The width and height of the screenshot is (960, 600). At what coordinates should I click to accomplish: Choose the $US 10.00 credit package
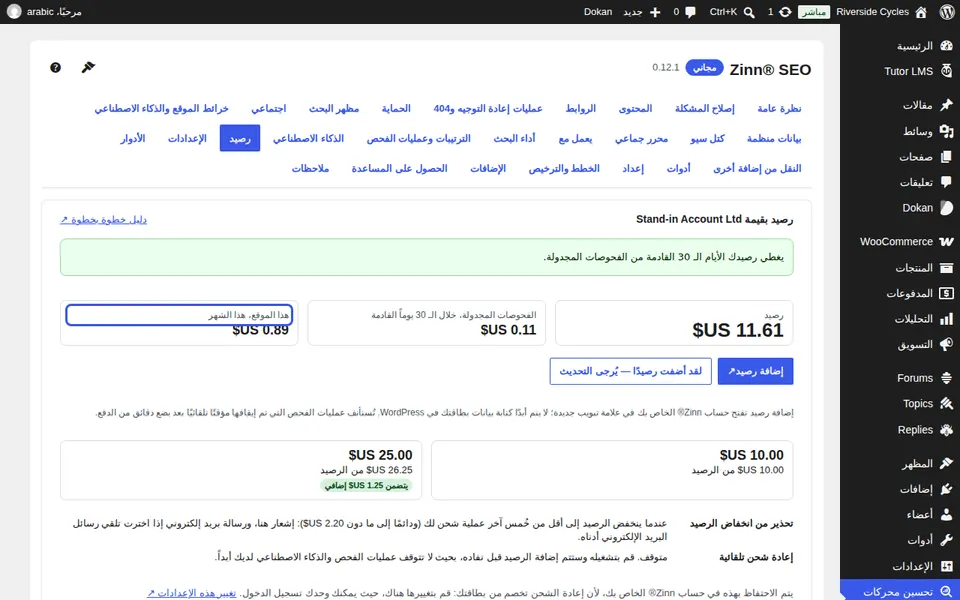click(612, 470)
